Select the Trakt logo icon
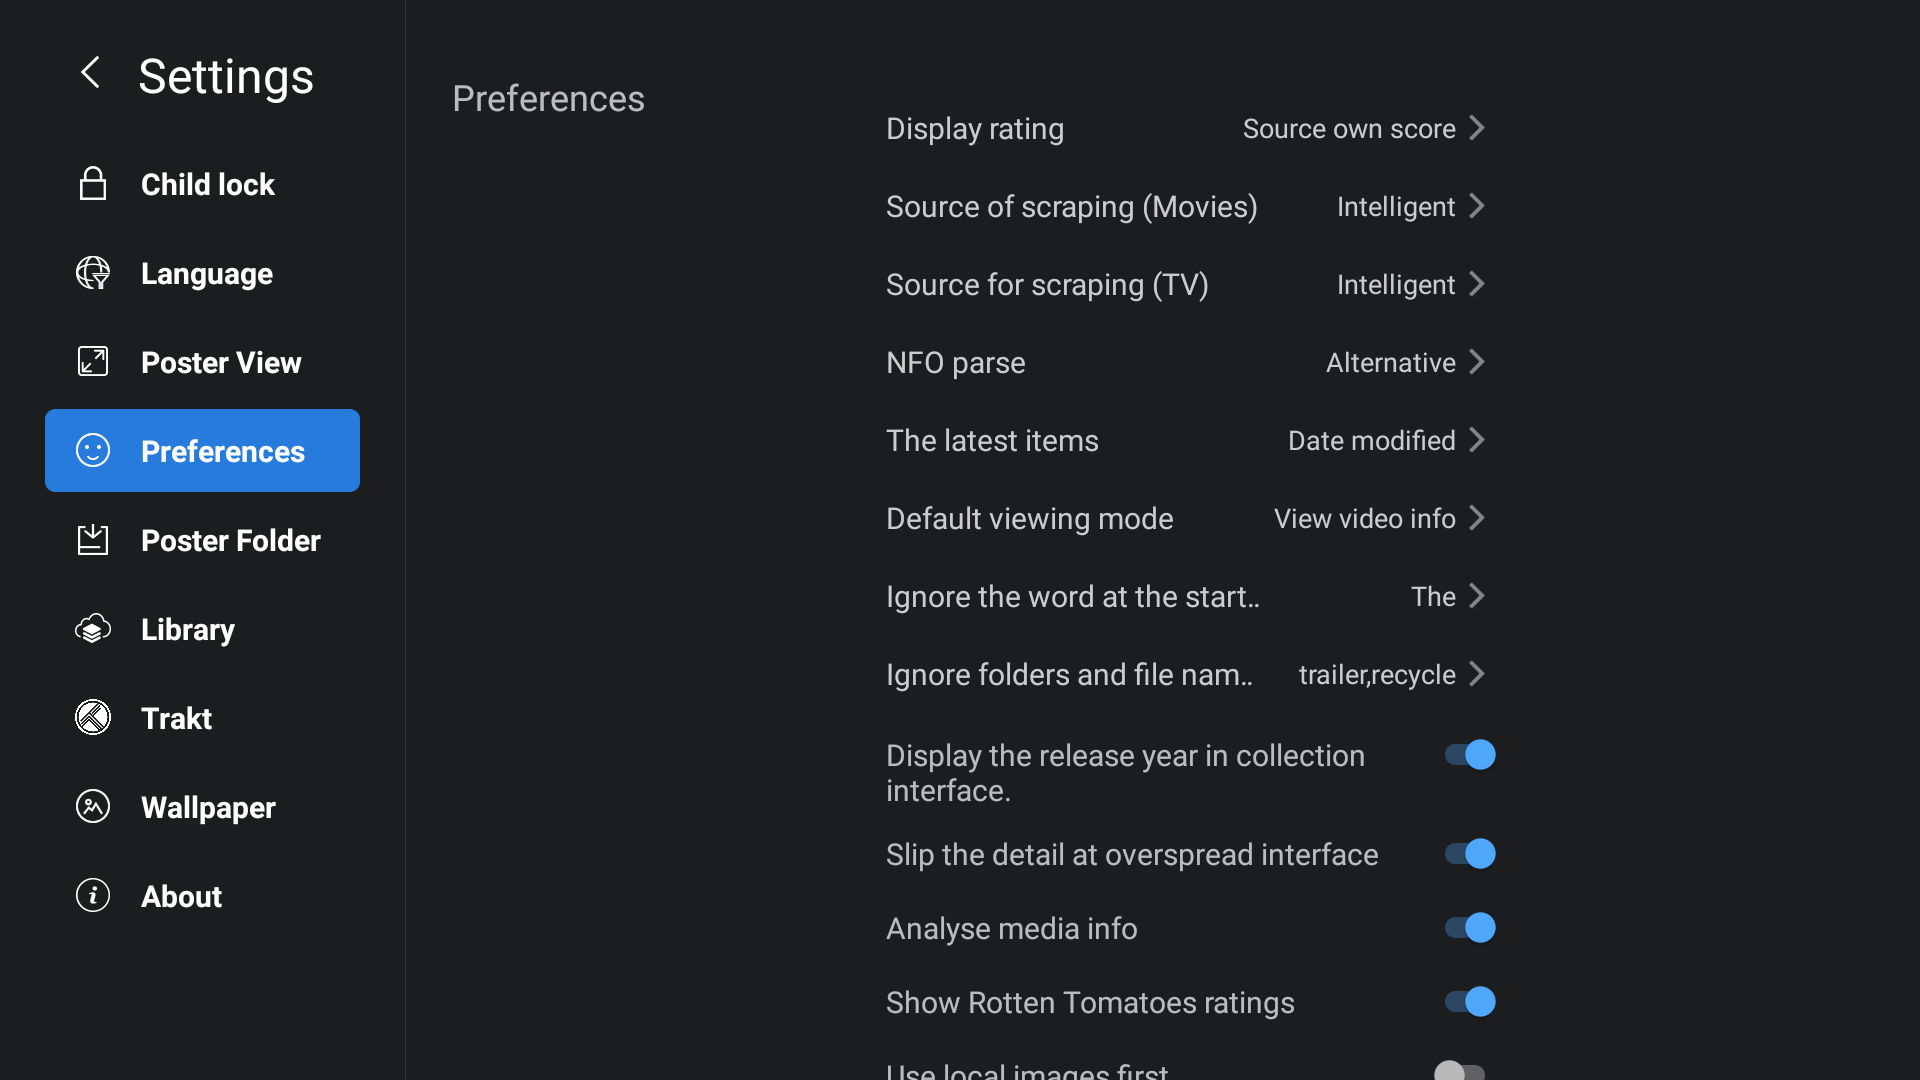Image resolution: width=1920 pixels, height=1080 pixels. 93,717
